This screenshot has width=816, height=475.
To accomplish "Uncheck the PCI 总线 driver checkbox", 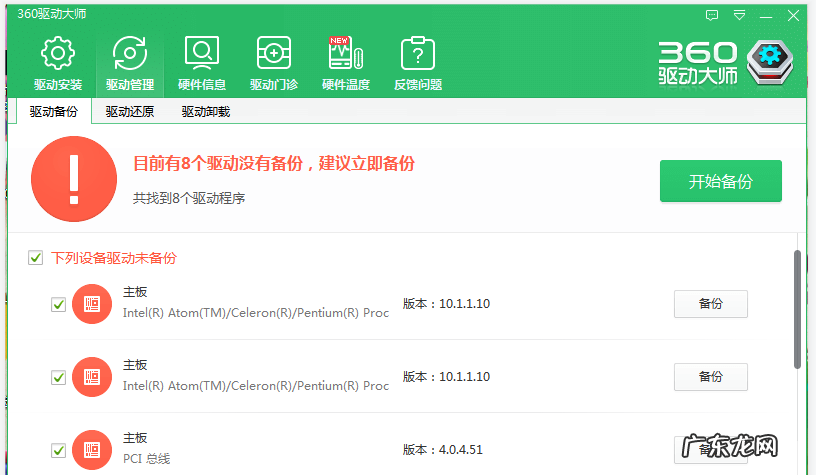I will pos(58,450).
